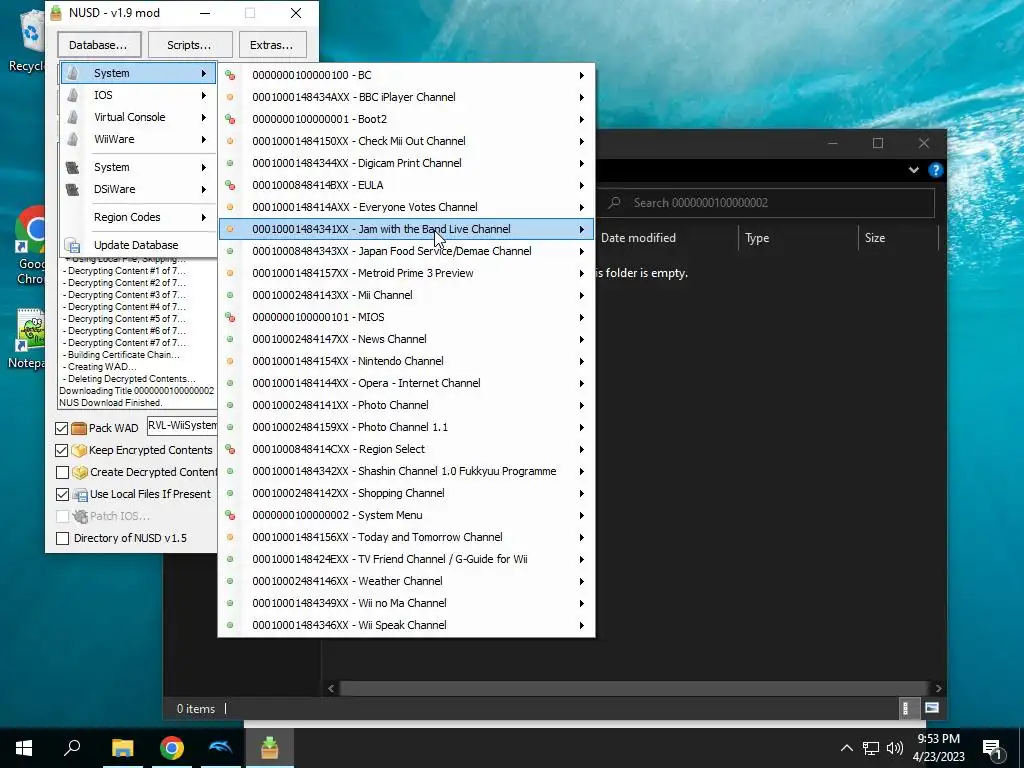Image resolution: width=1024 pixels, height=768 pixels.
Task: Expand Shopping Channel submenu arrow
Action: [x=581, y=493]
